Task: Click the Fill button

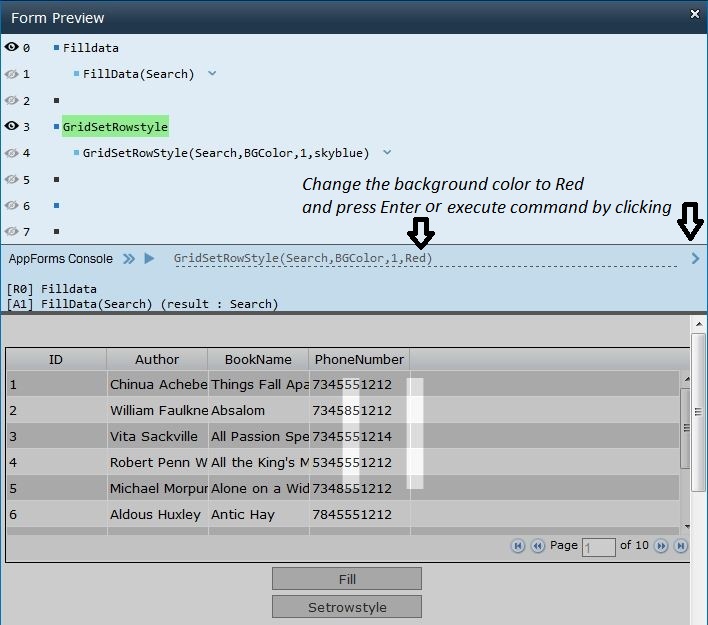Action: click(x=347, y=579)
